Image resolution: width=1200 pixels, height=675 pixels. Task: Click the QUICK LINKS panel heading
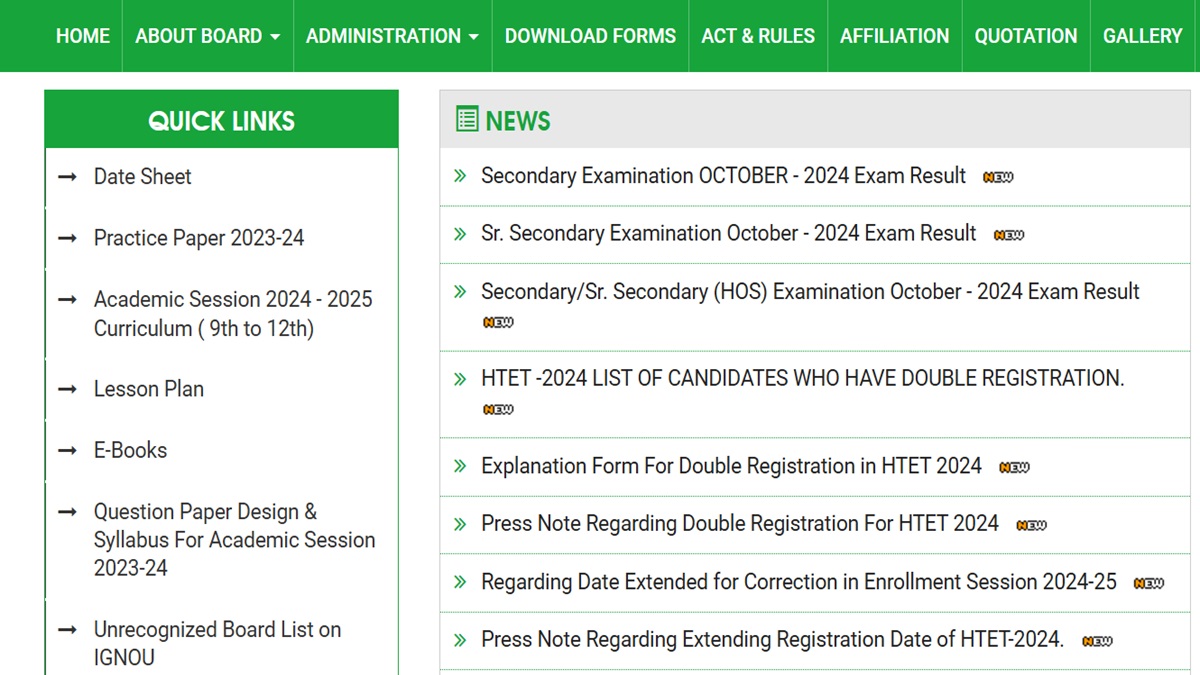[x=221, y=120]
